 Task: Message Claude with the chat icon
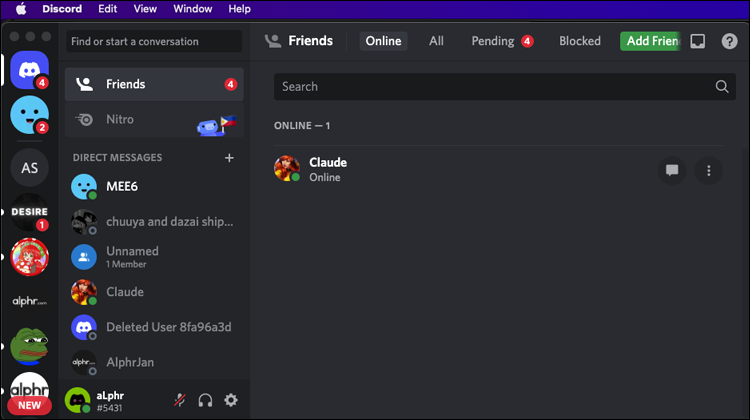coord(672,170)
